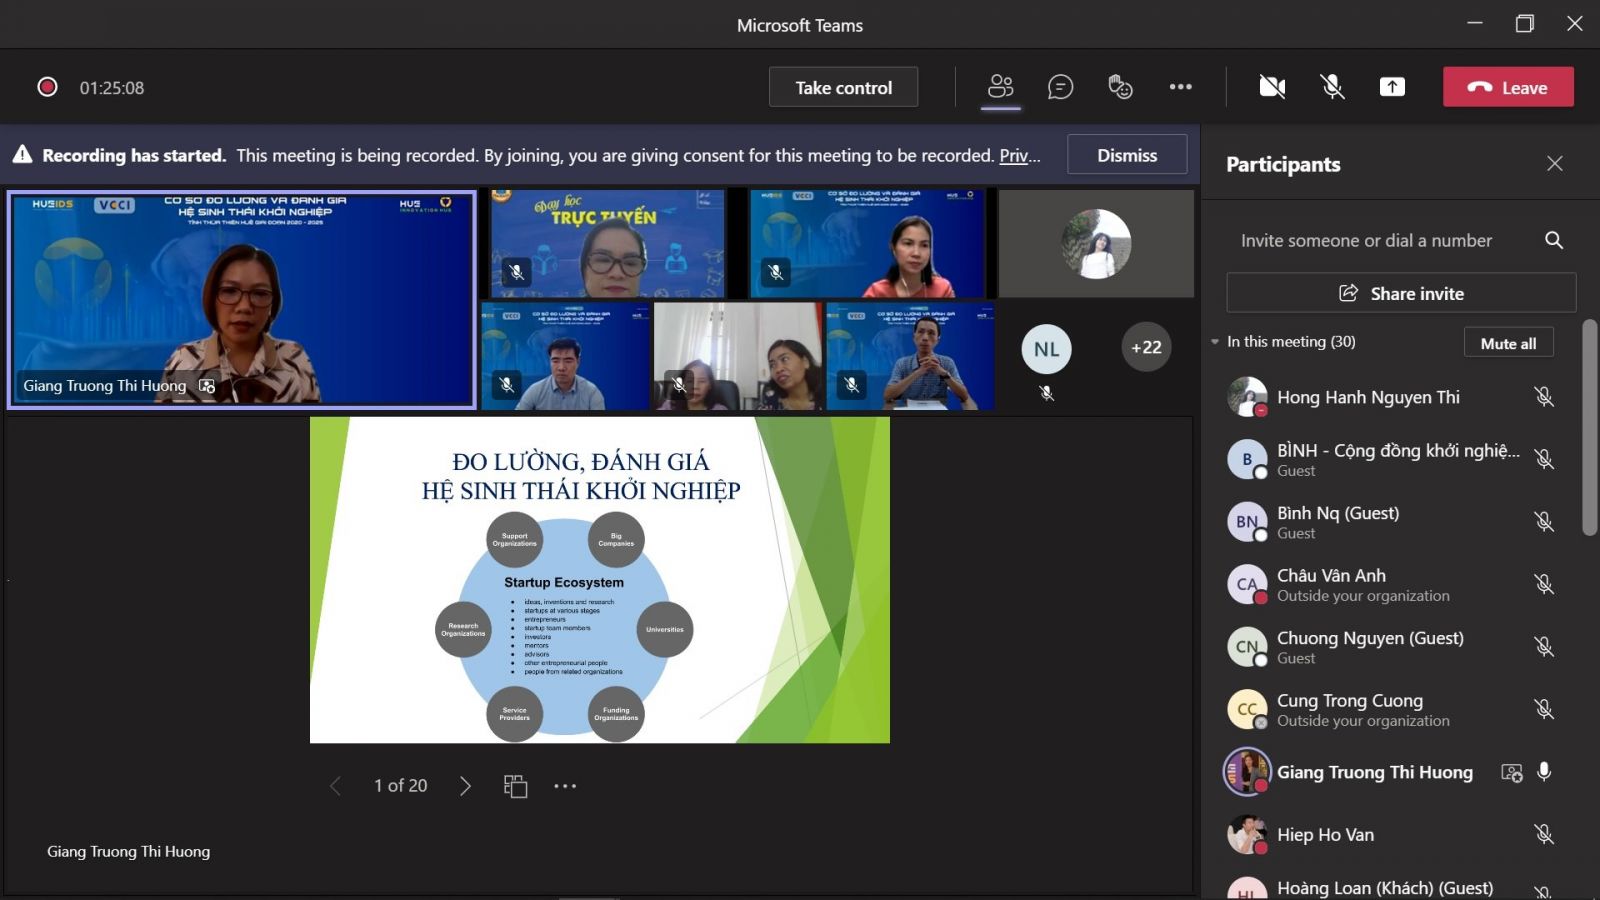Screen dimensions: 1600x900
Task: Go to the next slide
Action: (x=465, y=786)
